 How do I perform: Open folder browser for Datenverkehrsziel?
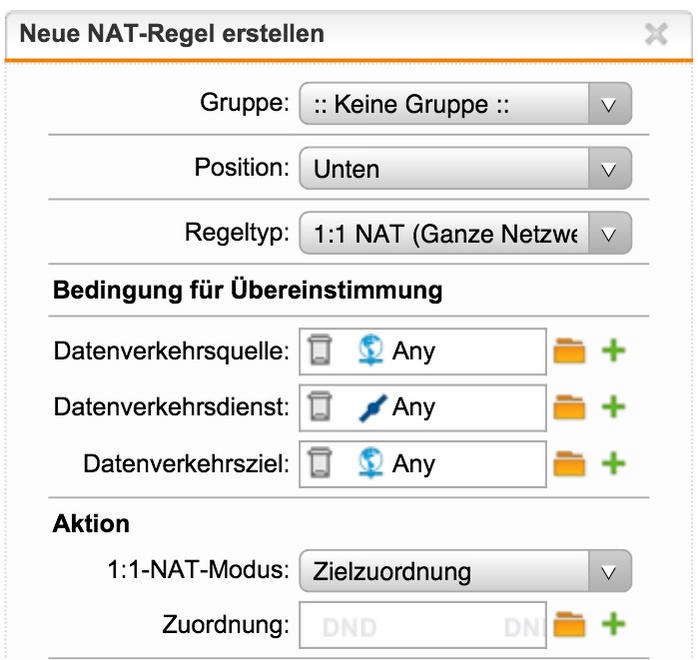coord(569,463)
